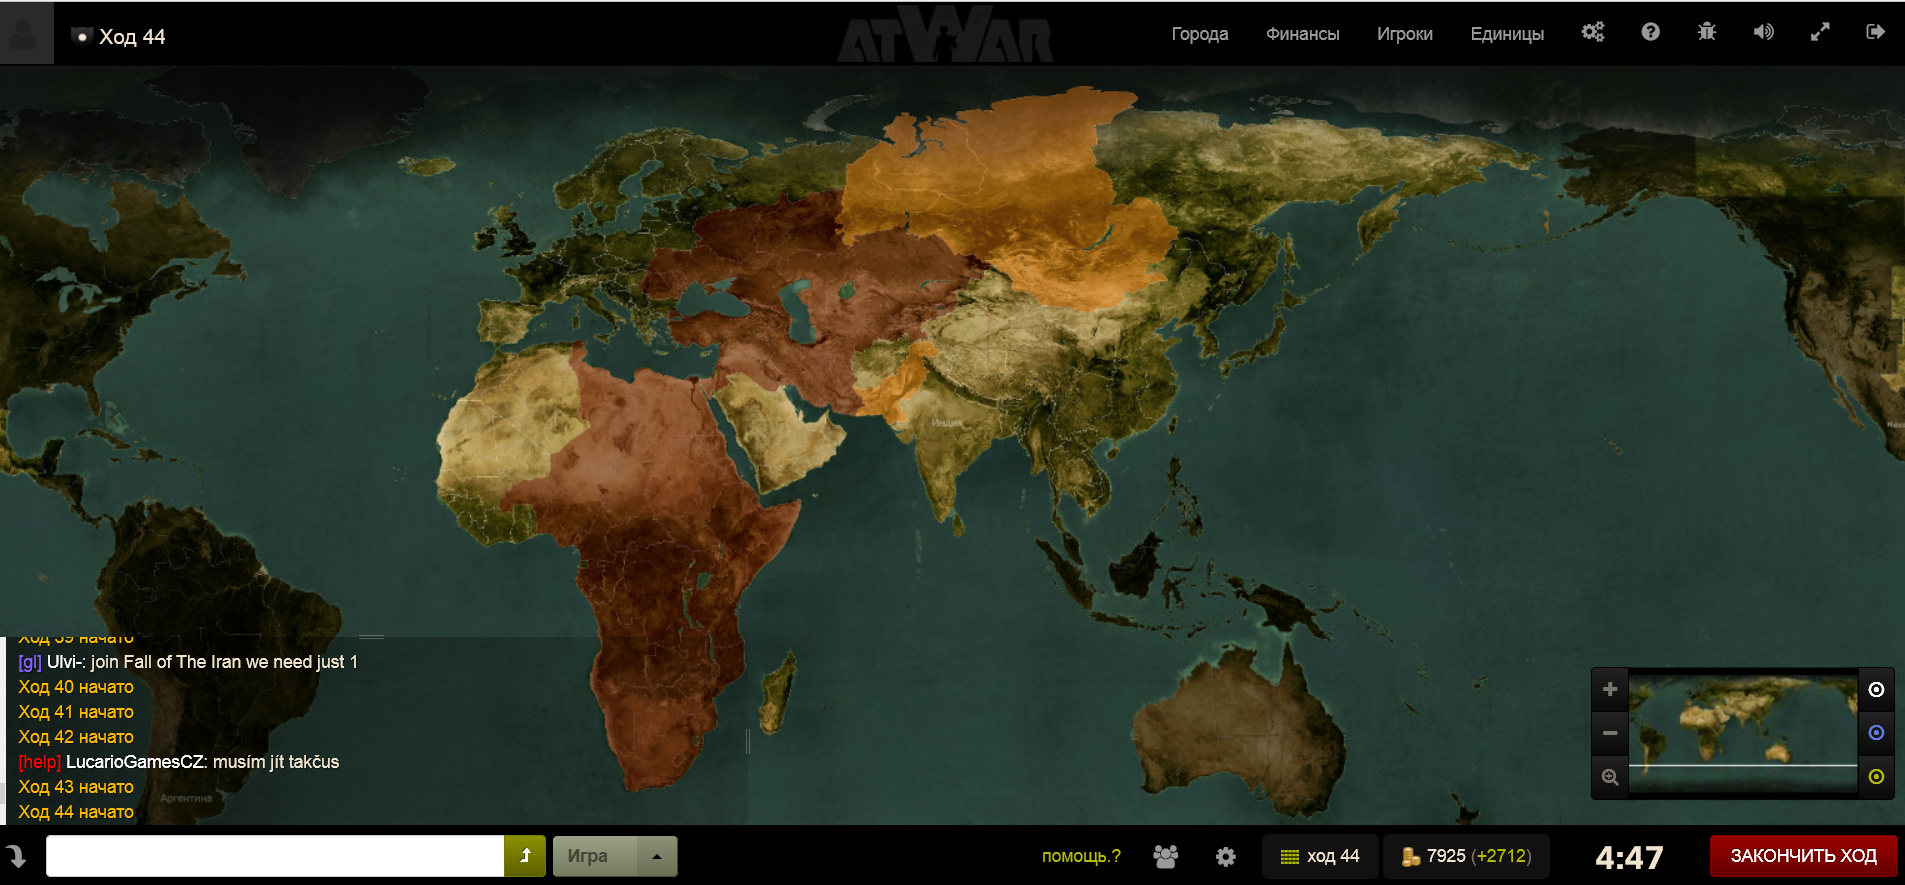1905x885 pixels.
Task: Send the chat message with arrow button
Action: point(525,856)
